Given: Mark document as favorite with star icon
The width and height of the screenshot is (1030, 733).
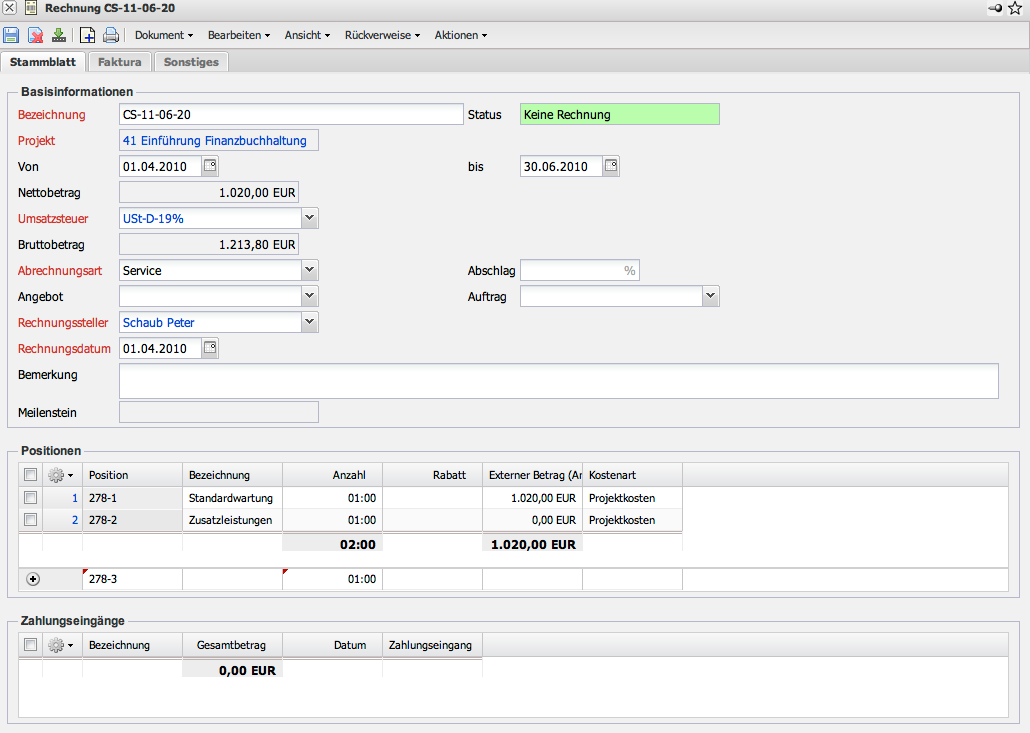Looking at the screenshot, I should [1015, 8].
